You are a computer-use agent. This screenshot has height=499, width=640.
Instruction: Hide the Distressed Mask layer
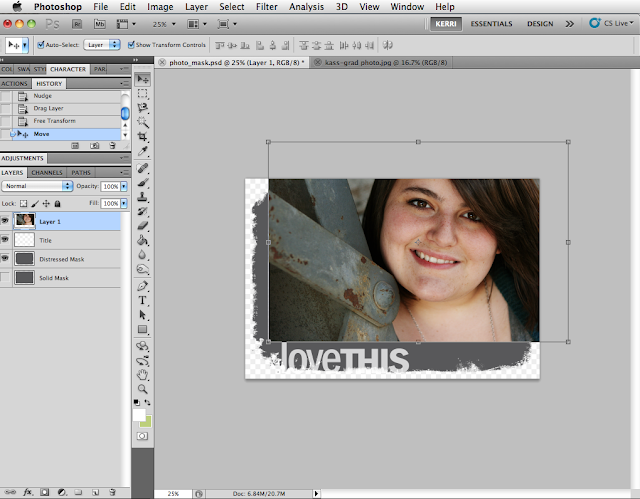click(x=6, y=259)
